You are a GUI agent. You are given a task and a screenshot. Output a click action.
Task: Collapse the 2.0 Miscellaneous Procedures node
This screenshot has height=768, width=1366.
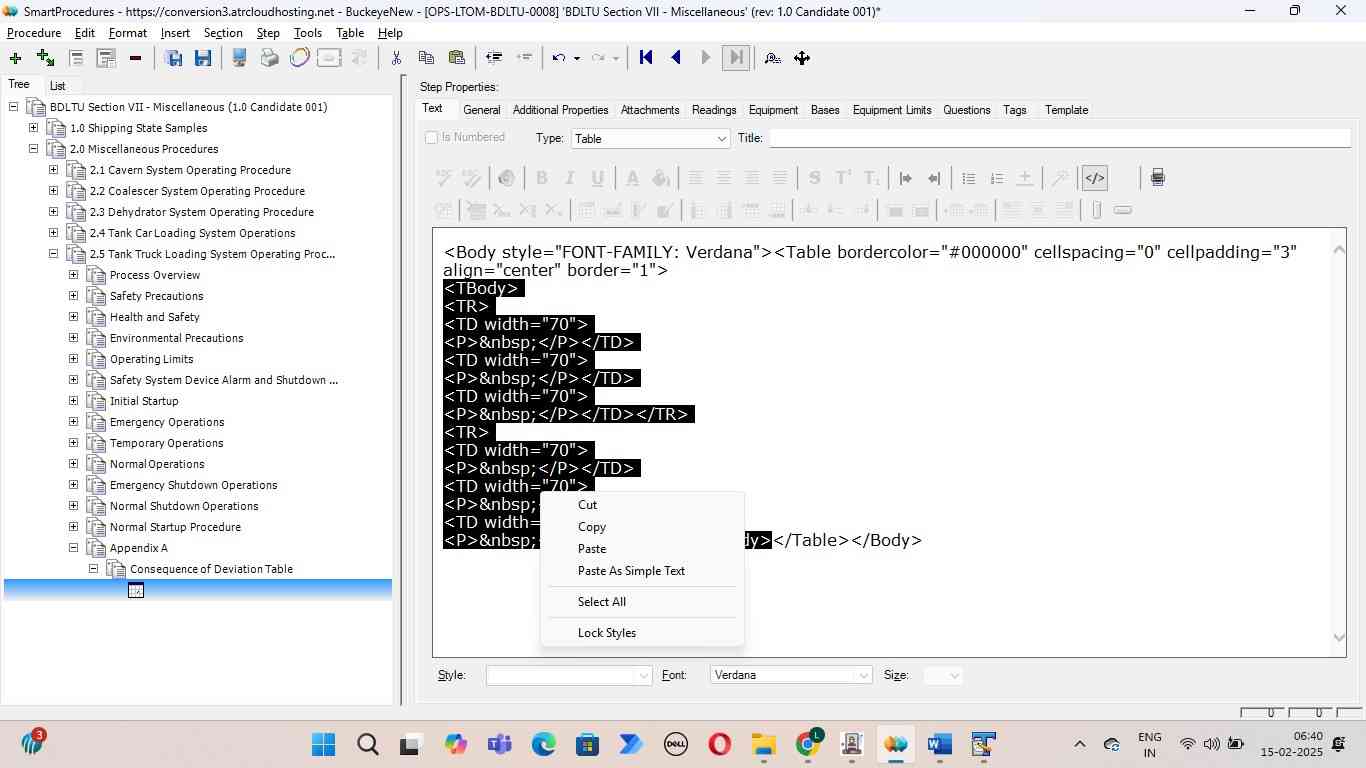pos(33,149)
